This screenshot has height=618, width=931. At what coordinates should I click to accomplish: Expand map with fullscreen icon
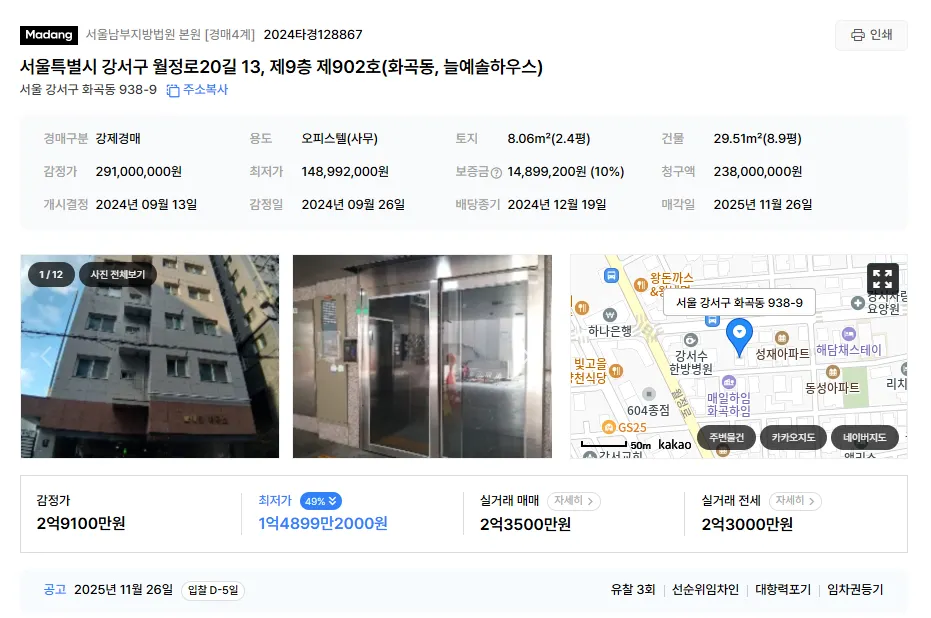coord(882,279)
